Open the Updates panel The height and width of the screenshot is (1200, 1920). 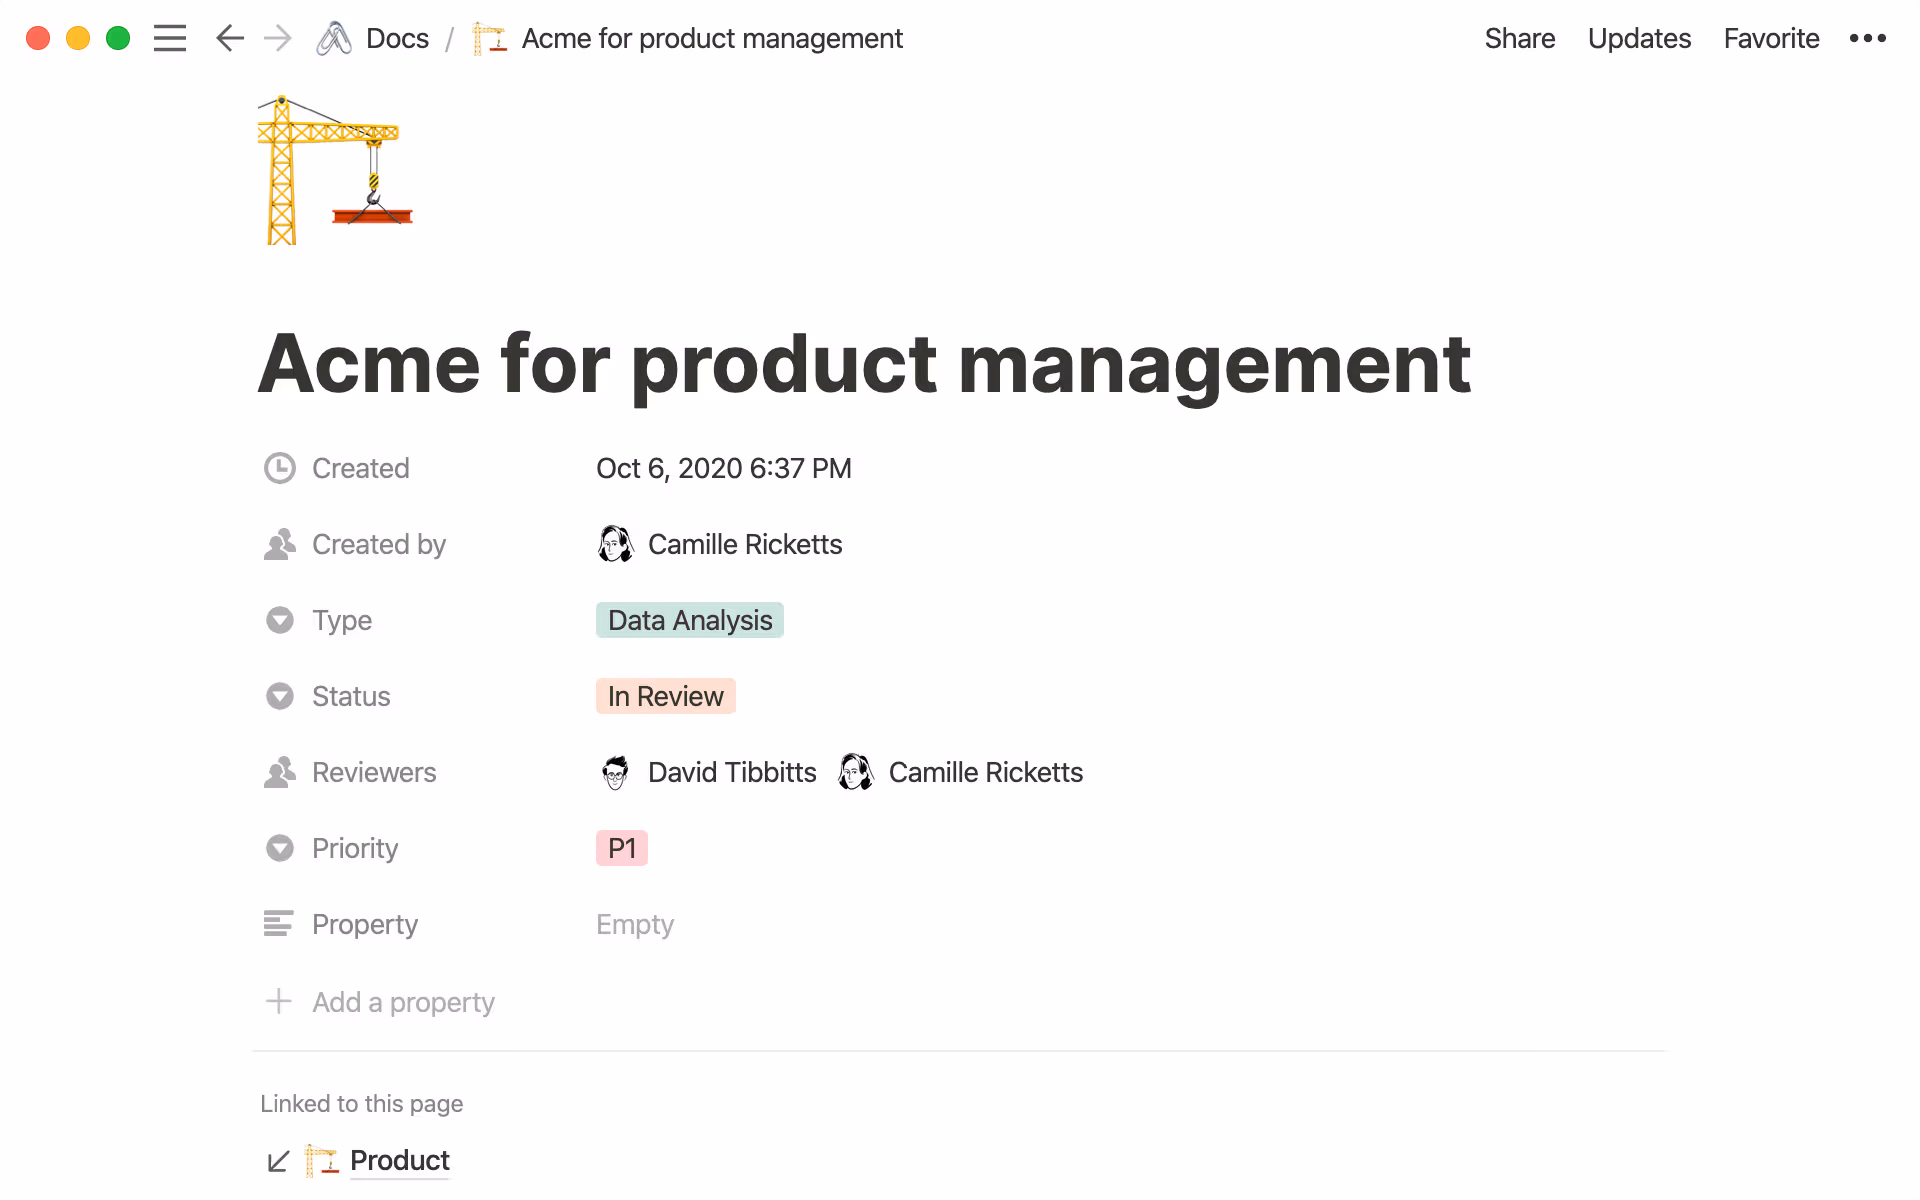coord(1639,38)
